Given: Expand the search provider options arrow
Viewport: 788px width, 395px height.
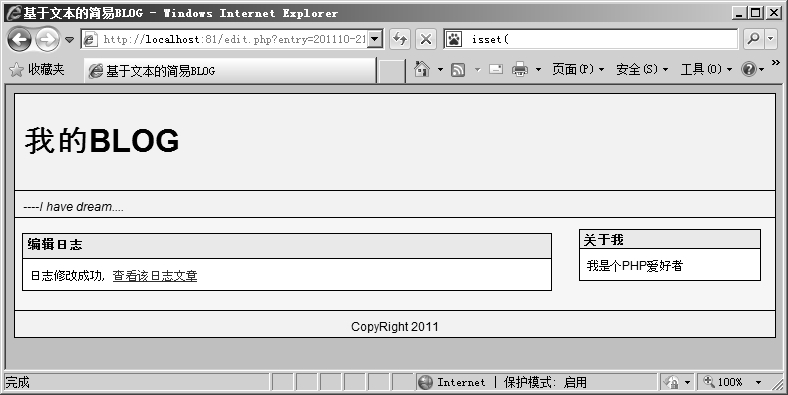Looking at the screenshot, I should point(771,39).
